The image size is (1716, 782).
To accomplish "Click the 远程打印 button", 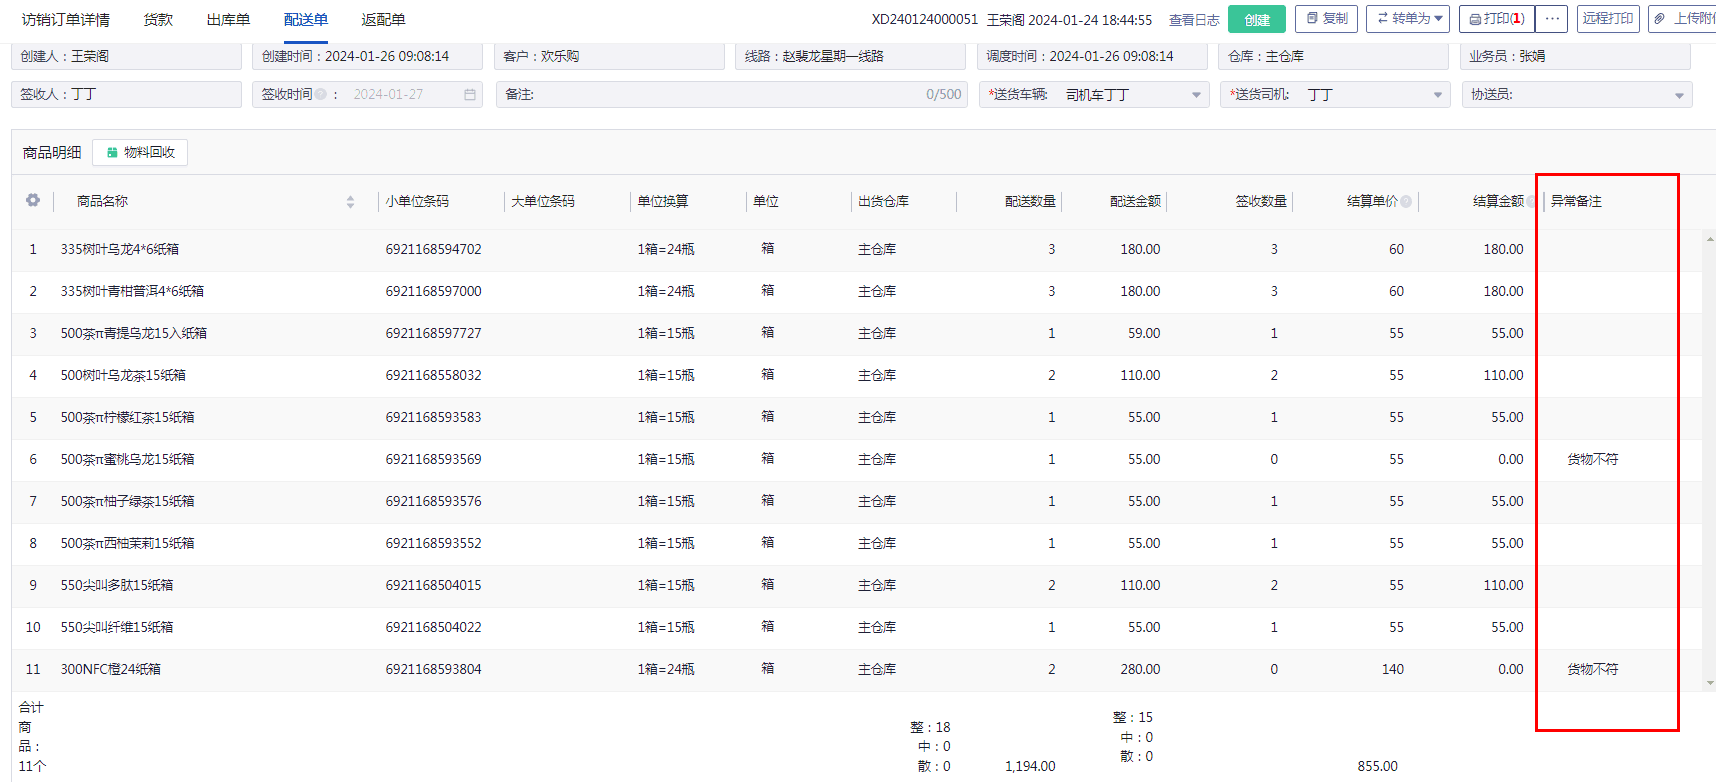I will click(1608, 19).
